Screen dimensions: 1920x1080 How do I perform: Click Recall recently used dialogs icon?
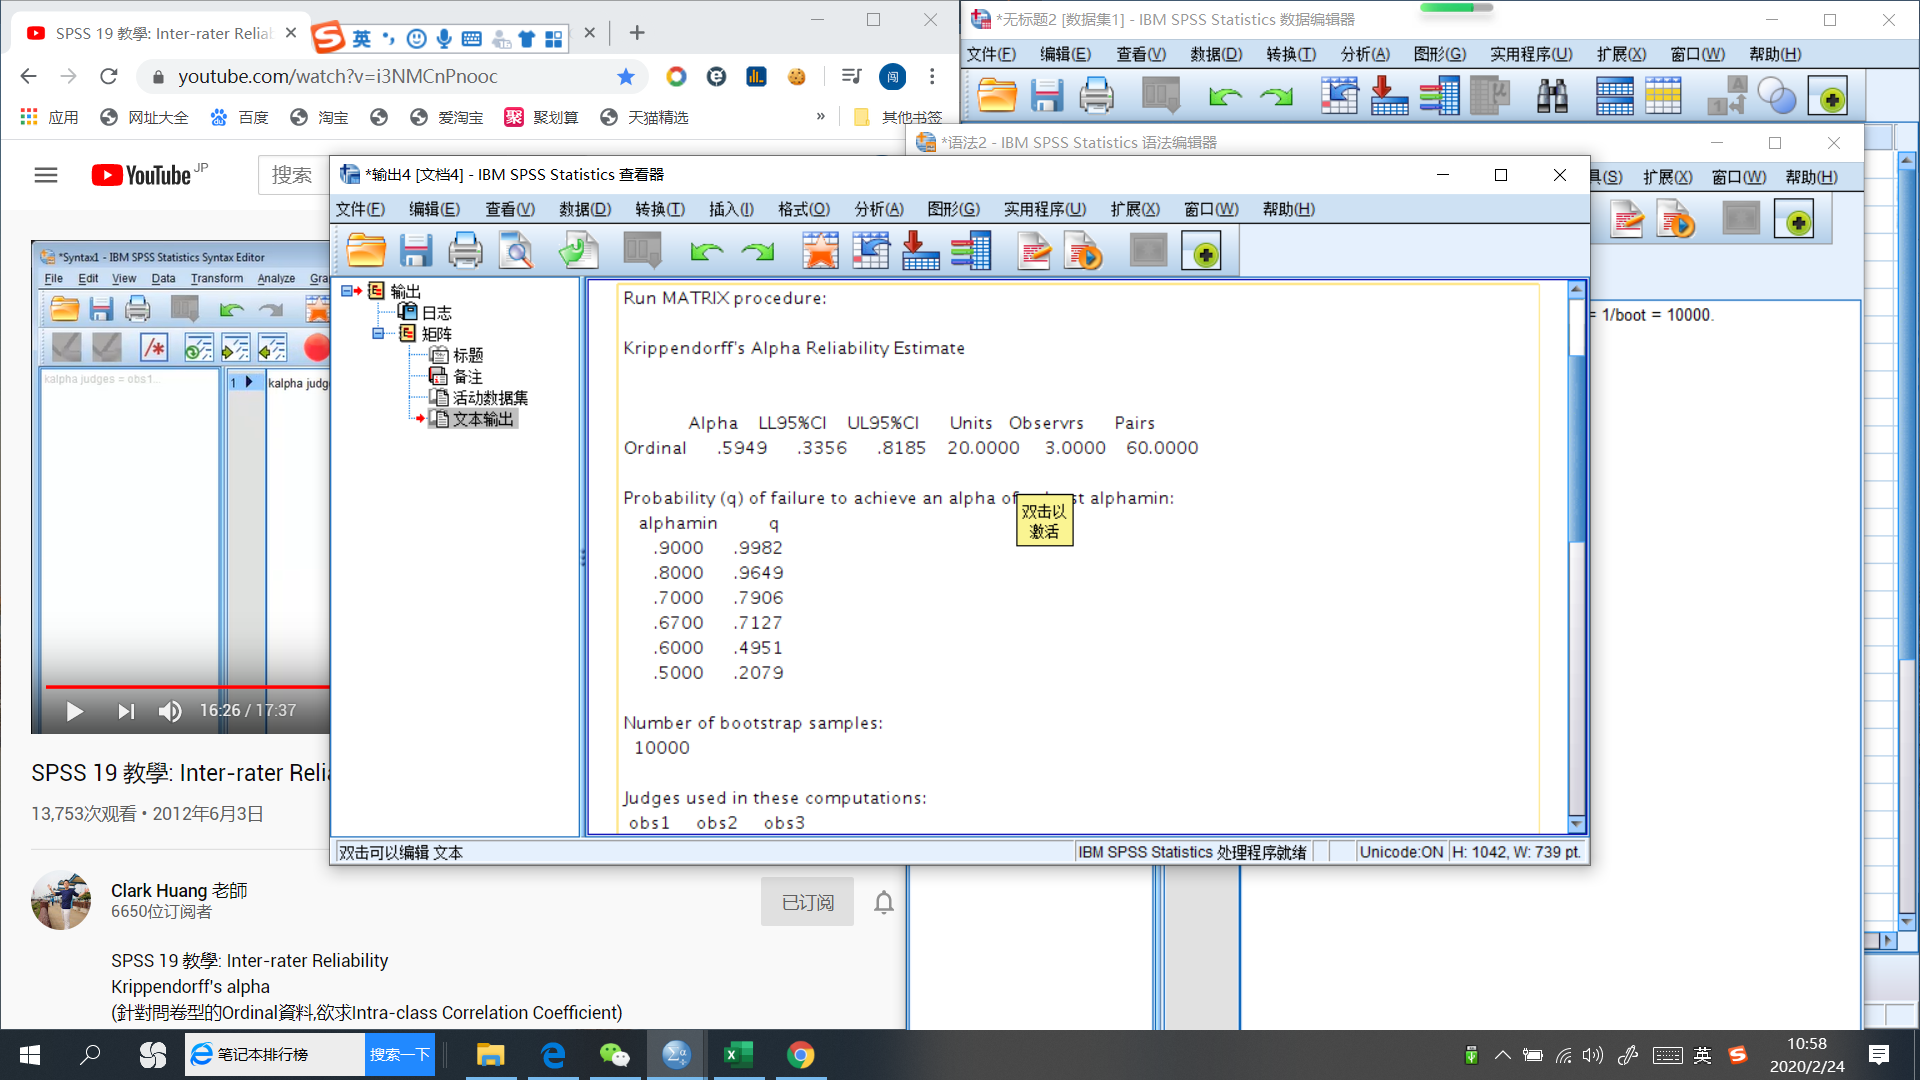click(x=642, y=251)
